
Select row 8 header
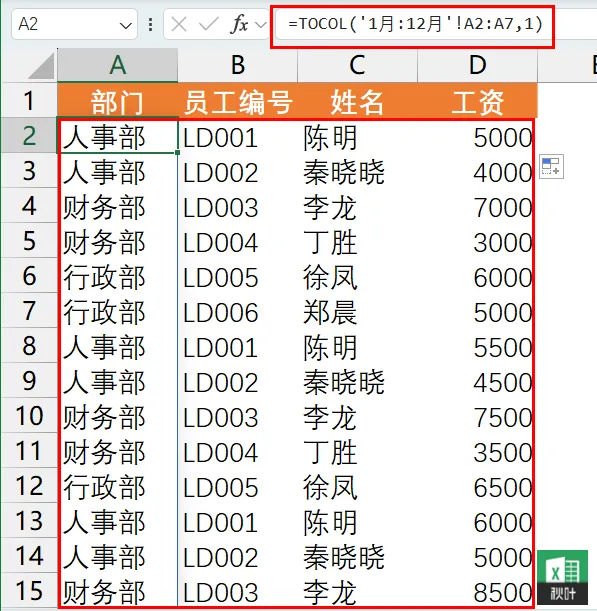coord(29,346)
